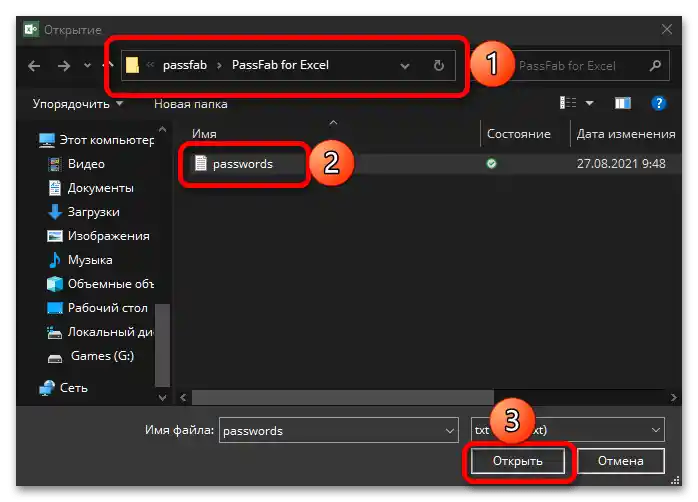The width and height of the screenshot is (698, 502).
Task: Click the green sync status checkmark
Action: tap(491, 163)
